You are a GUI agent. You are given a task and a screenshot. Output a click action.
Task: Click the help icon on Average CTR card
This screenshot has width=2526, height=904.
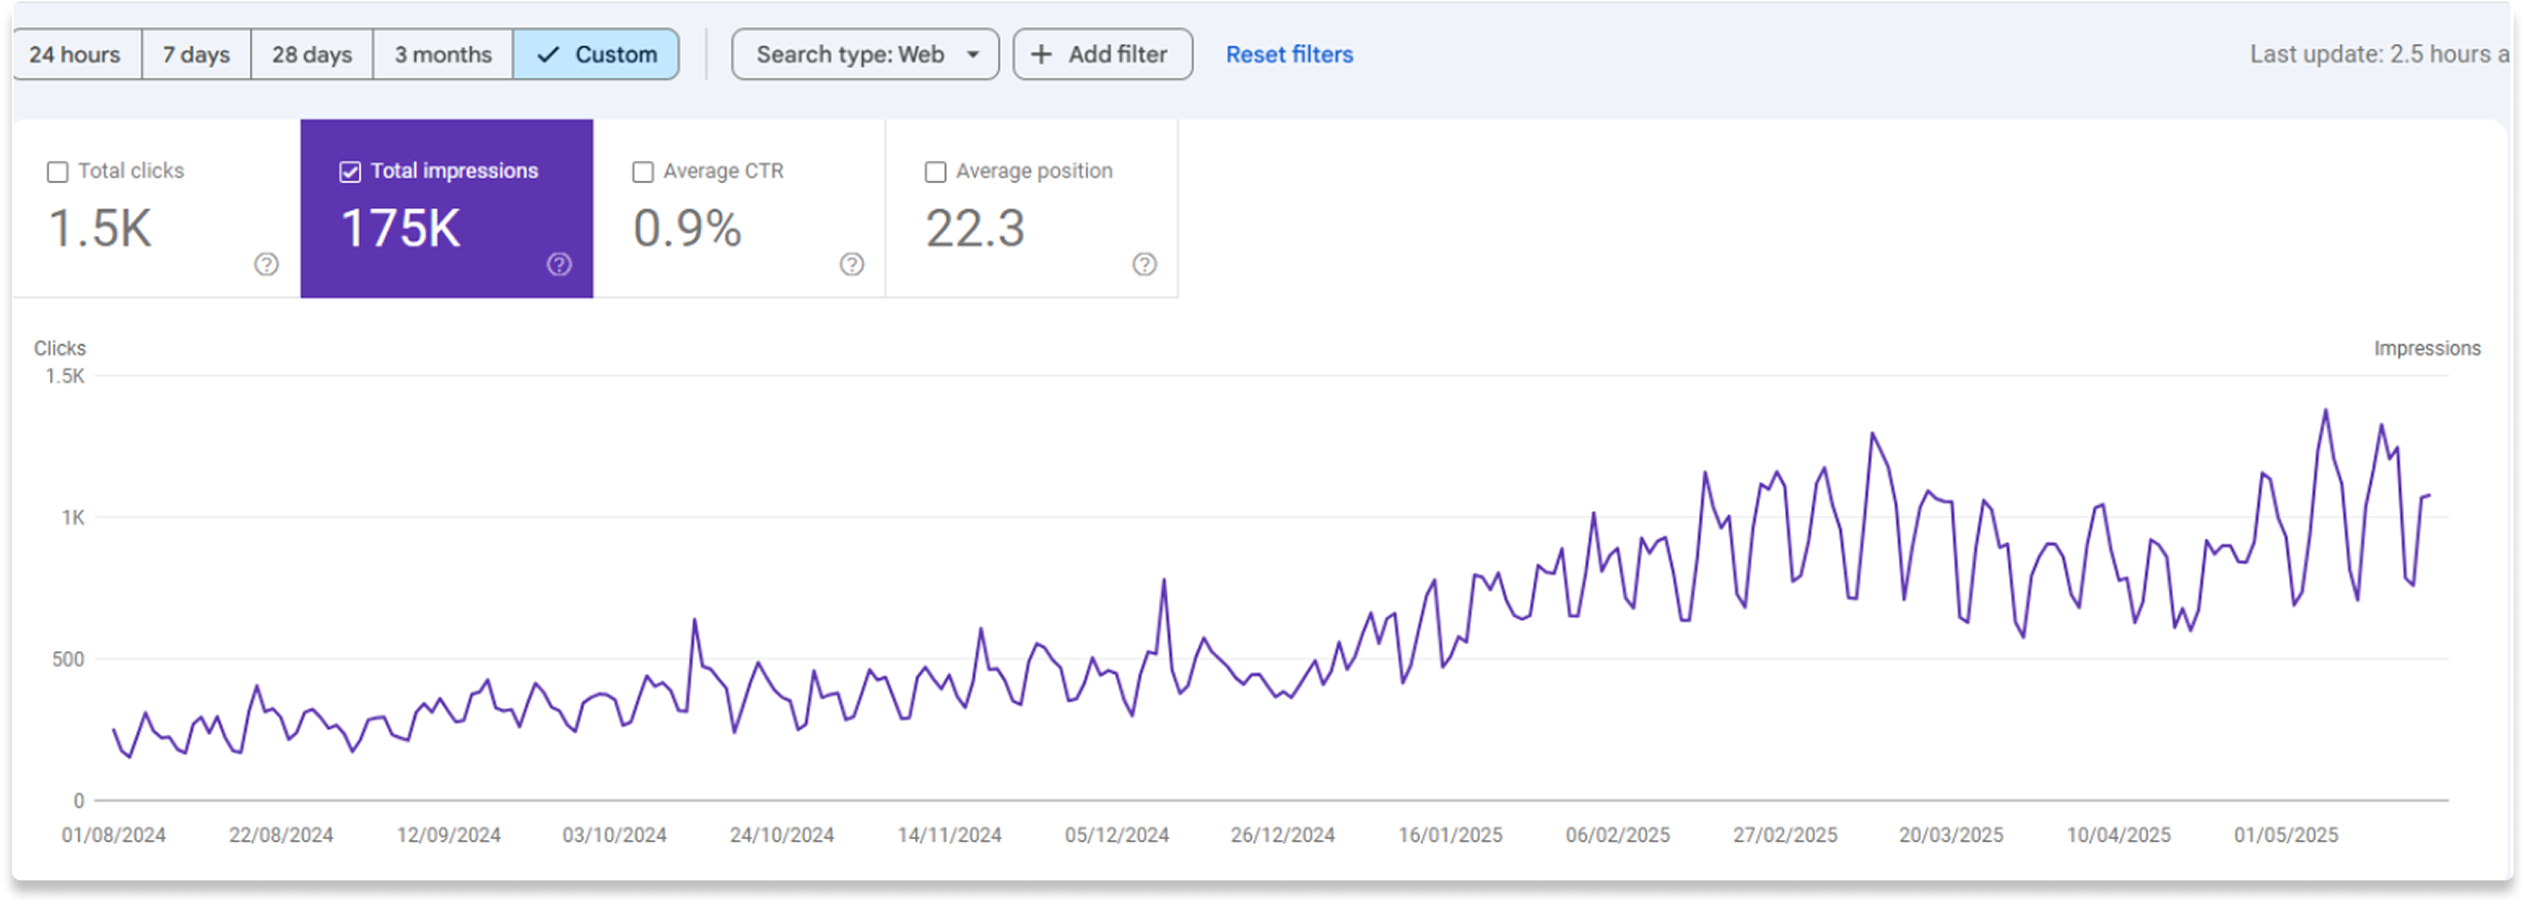(851, 265)
